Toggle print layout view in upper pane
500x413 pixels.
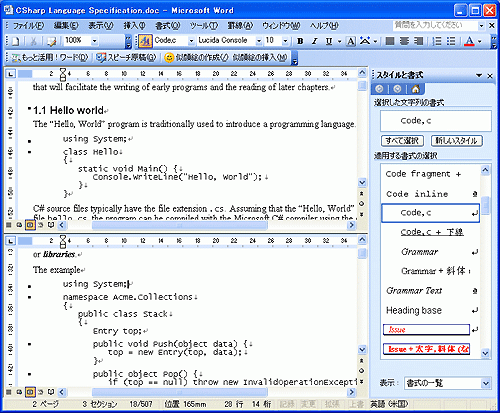pos(30,225)
